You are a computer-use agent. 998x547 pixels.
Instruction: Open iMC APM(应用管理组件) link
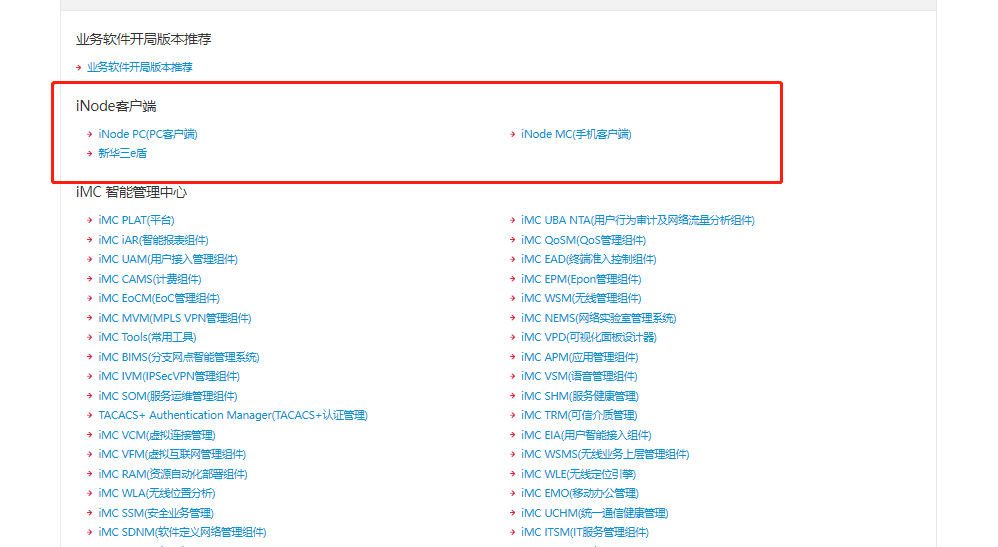(580, 357)
